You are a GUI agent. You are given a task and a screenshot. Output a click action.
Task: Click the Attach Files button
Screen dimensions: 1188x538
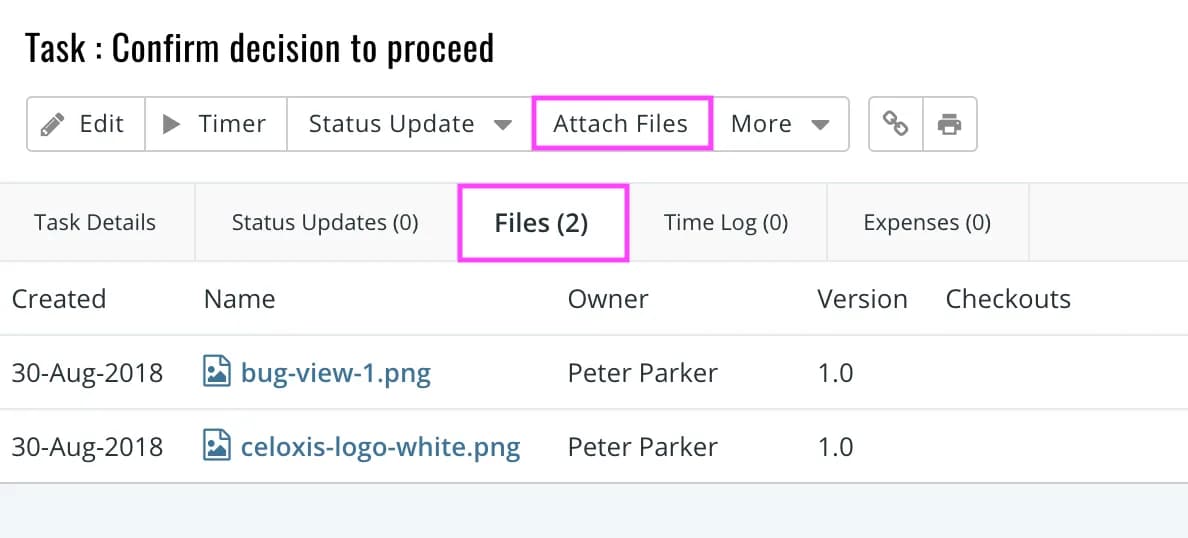click(x=621, y=124)
